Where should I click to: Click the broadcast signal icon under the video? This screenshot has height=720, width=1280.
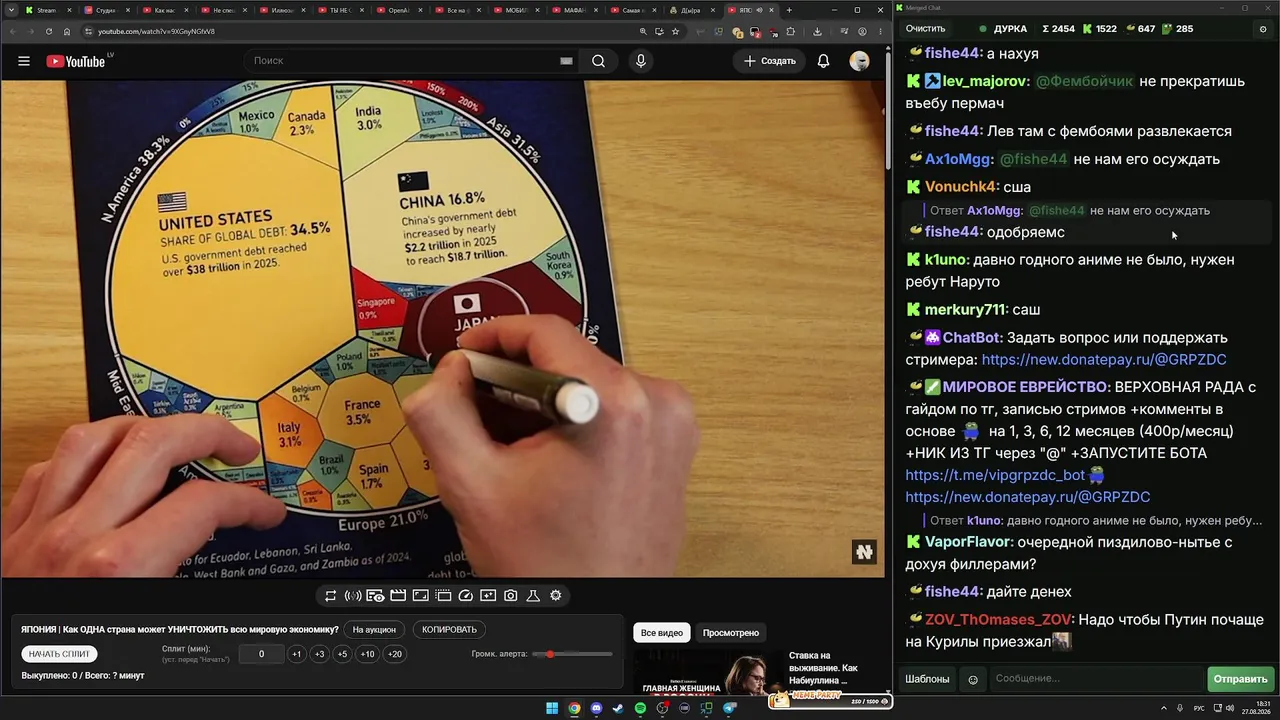tap(353, 596)
